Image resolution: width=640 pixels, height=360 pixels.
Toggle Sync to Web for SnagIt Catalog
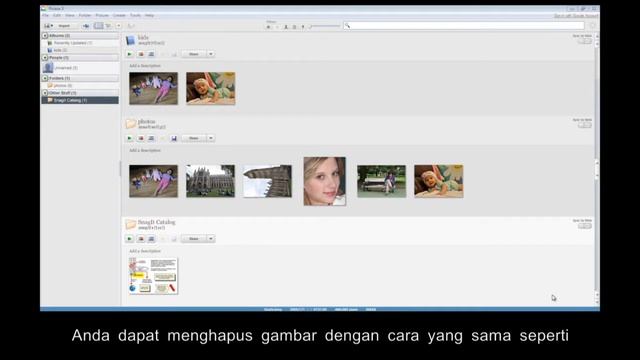point(584,226)
